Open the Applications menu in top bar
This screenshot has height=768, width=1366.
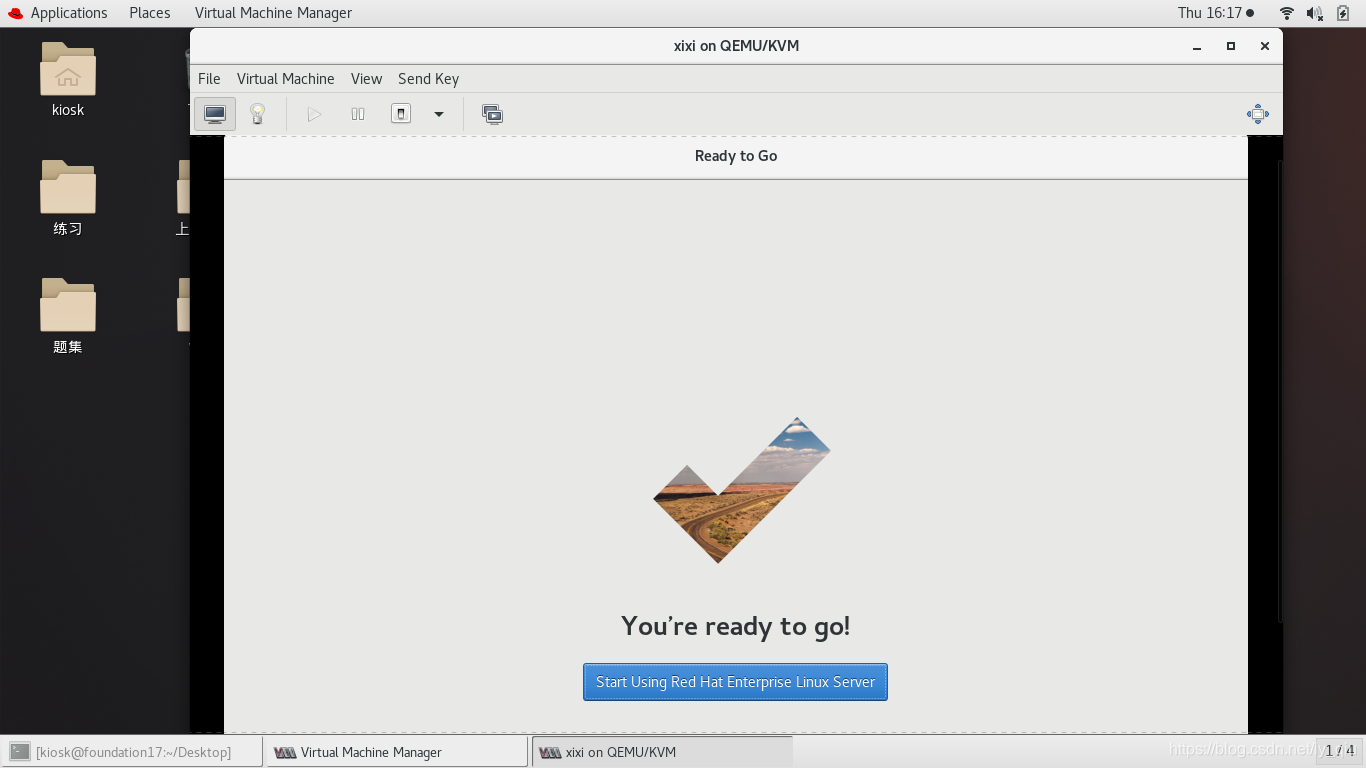69,13
